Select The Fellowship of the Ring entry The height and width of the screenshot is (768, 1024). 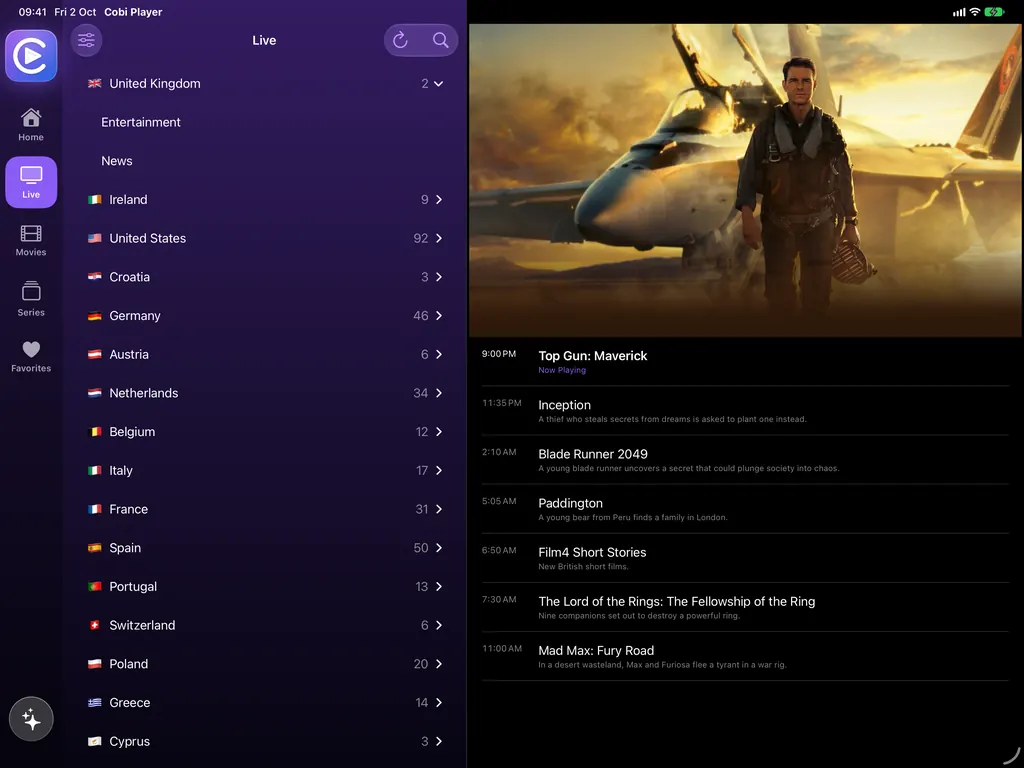pos(745,607)
